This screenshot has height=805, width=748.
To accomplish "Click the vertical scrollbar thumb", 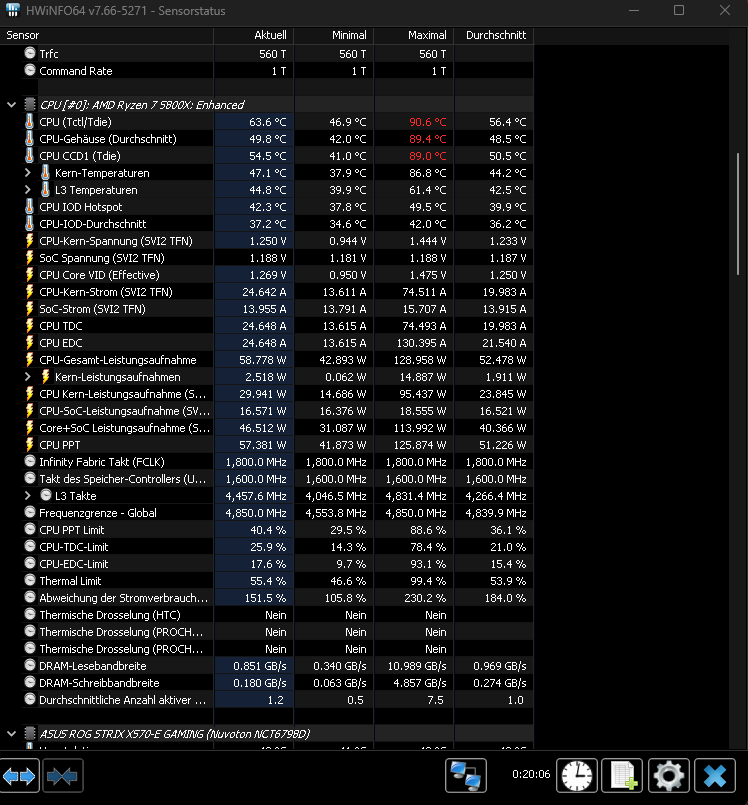I will click(x=738, y=214).
